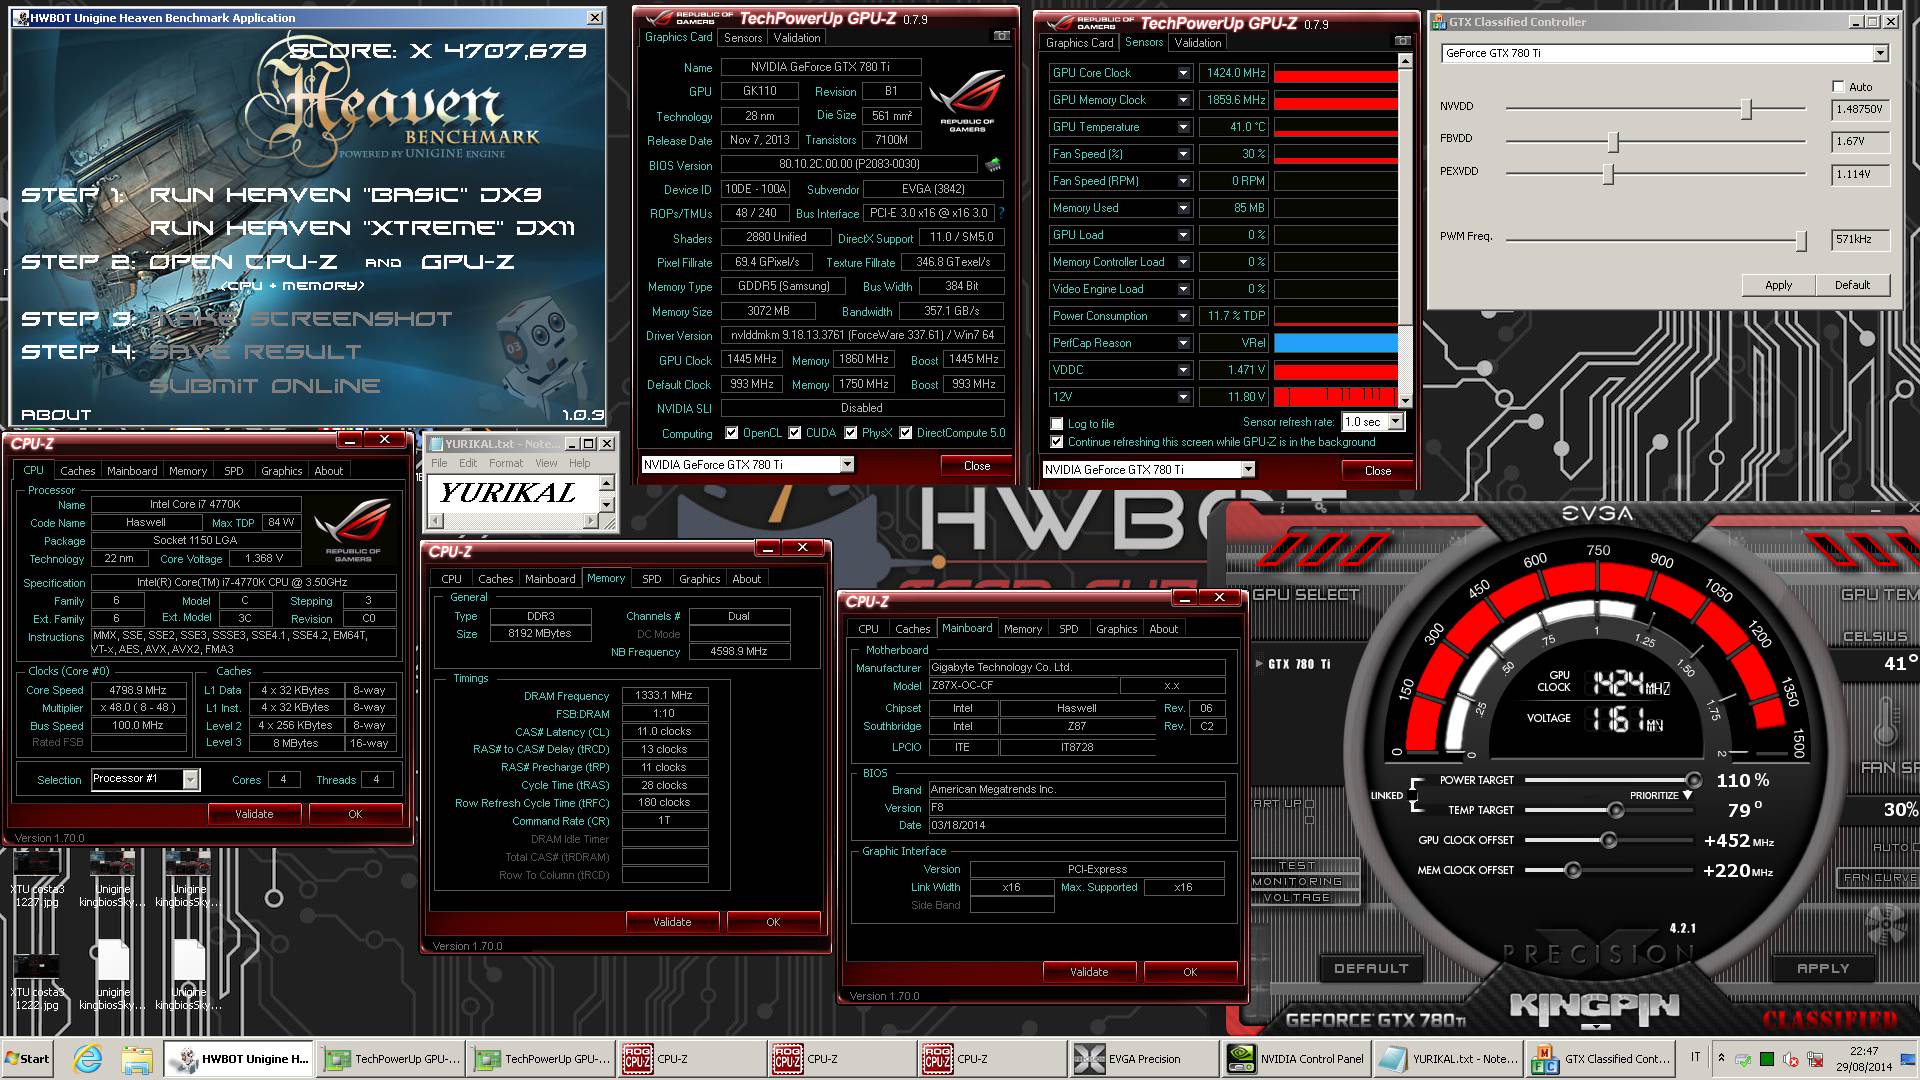Open the SPD tab in CPU-Z Memory window
The image size is (1920, 1080).
coord(652,579)
